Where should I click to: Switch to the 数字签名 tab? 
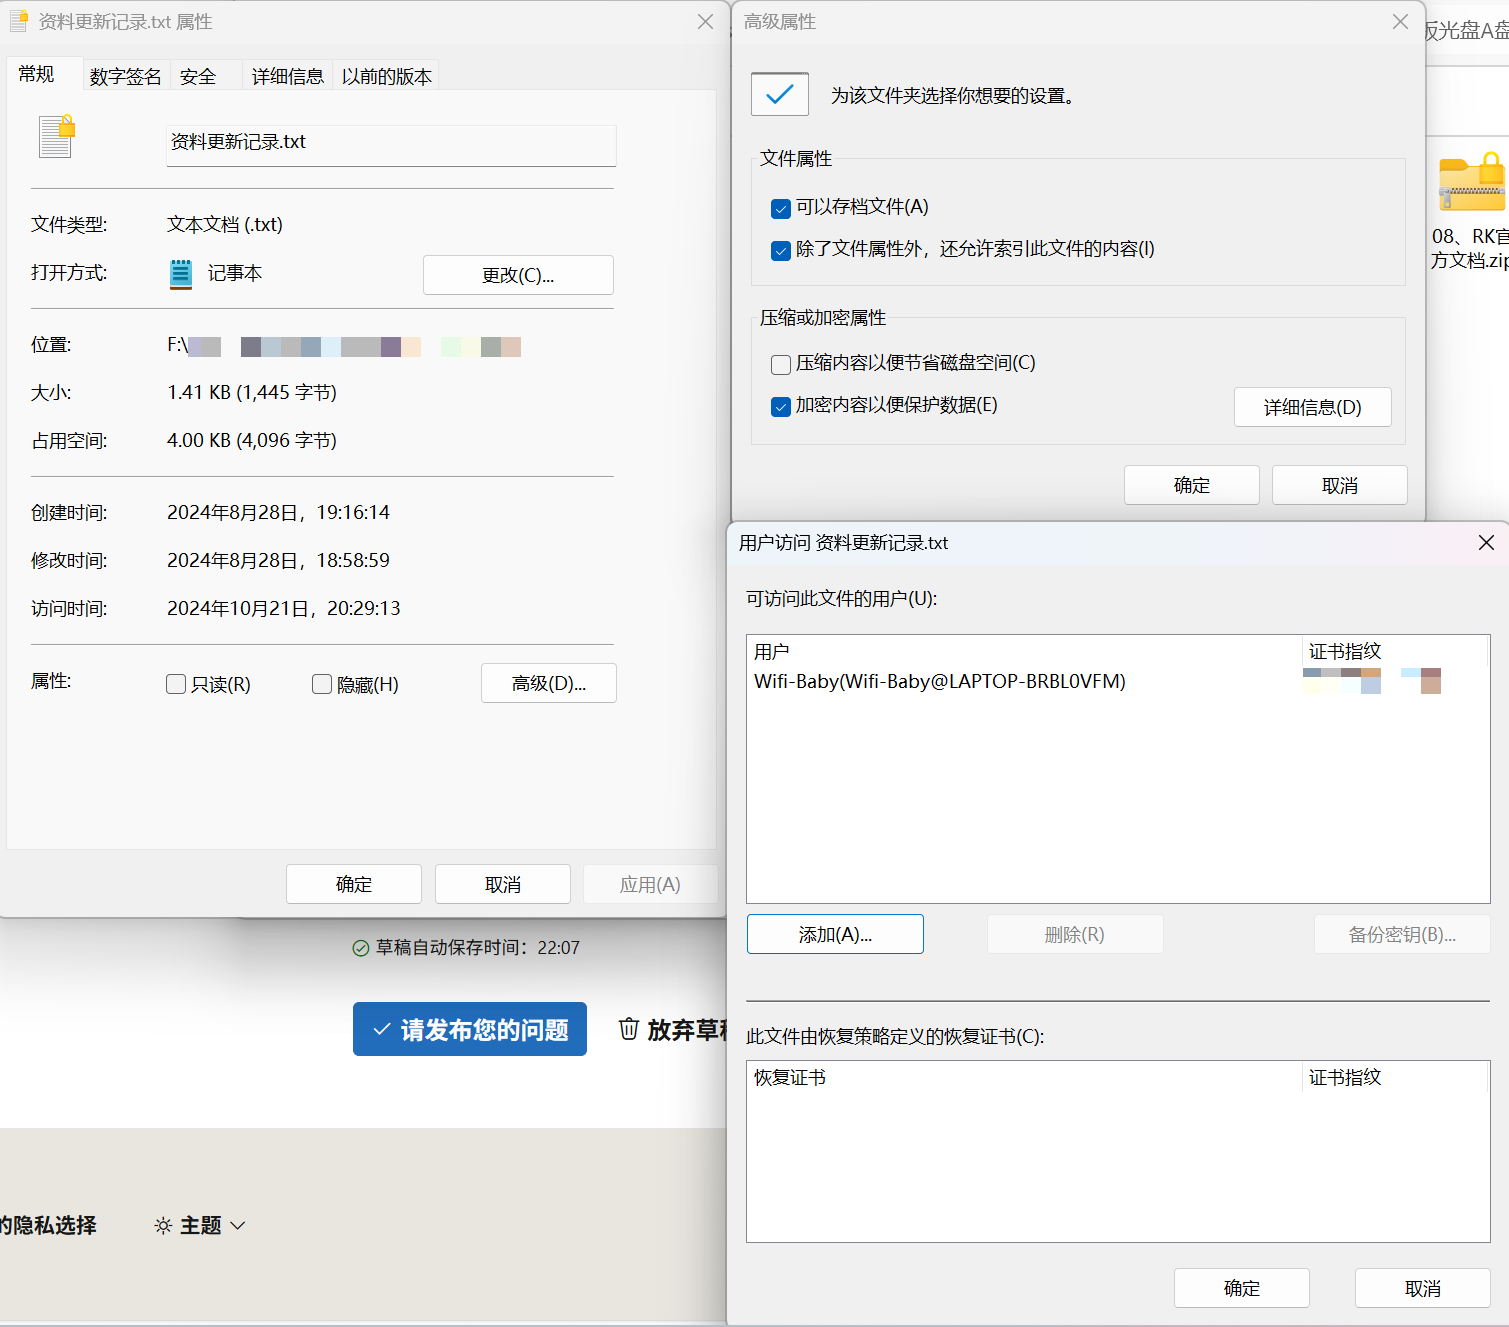coord(125,75)
